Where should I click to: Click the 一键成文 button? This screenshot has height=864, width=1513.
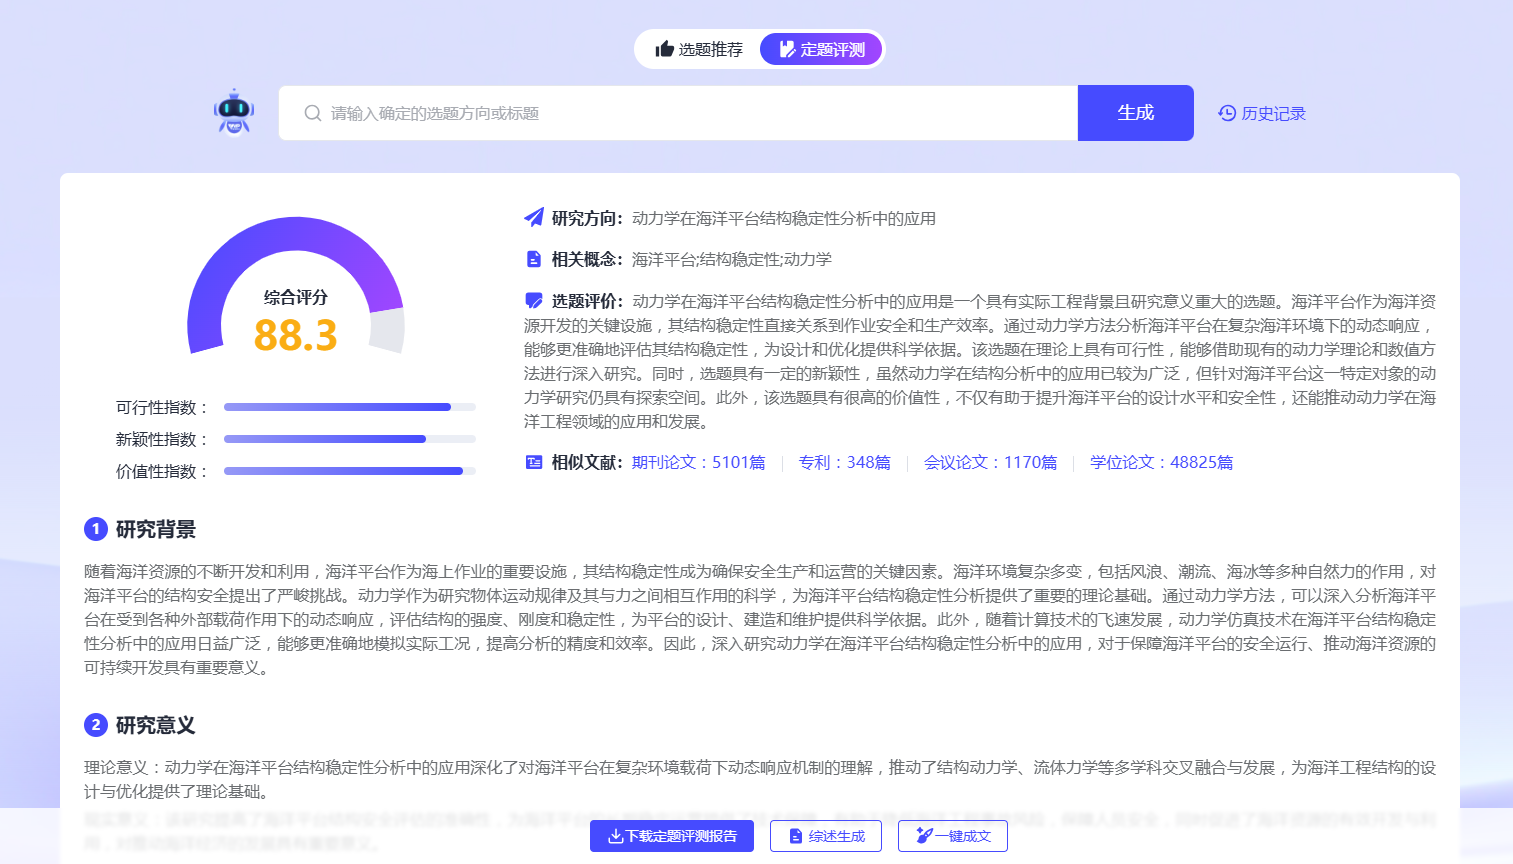(x=953, y=836)
